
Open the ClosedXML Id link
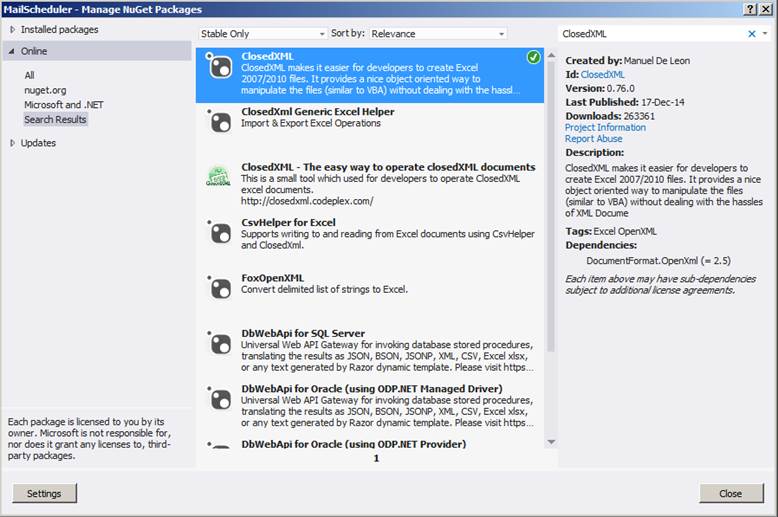(x=602, y=74)
